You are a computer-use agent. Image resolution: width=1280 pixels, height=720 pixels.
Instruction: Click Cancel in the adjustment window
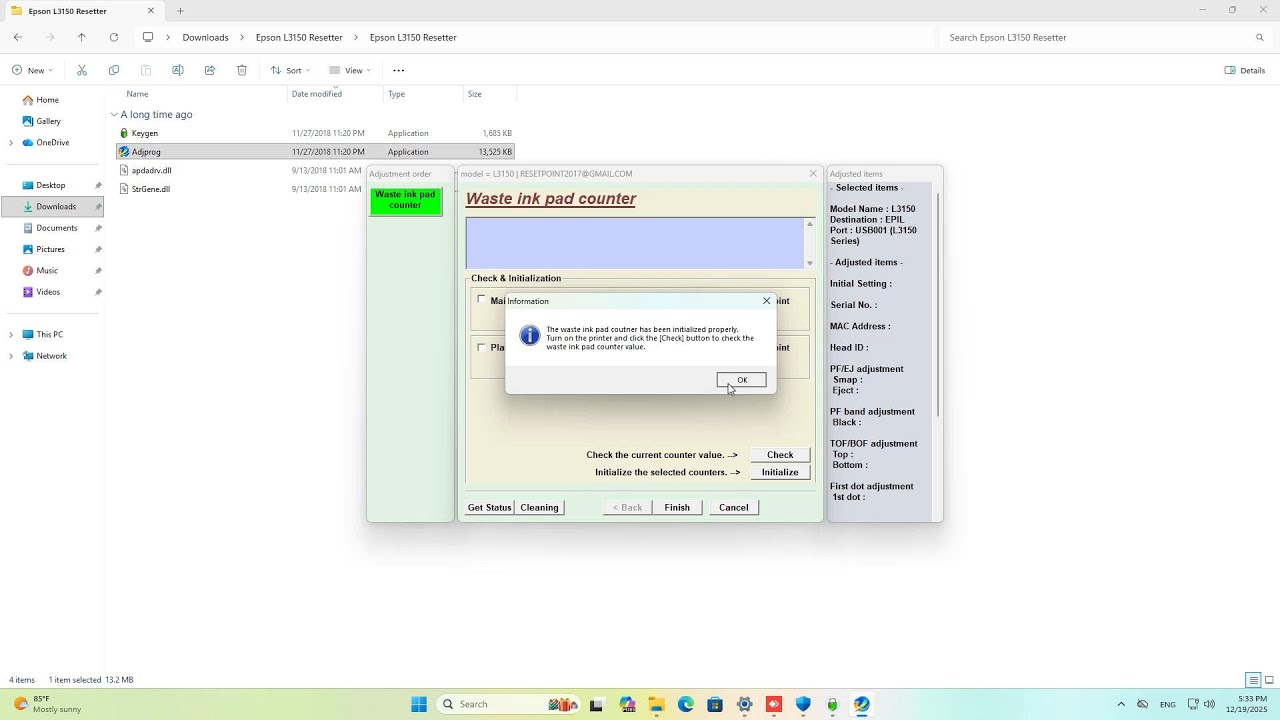[x=733, y=508]
